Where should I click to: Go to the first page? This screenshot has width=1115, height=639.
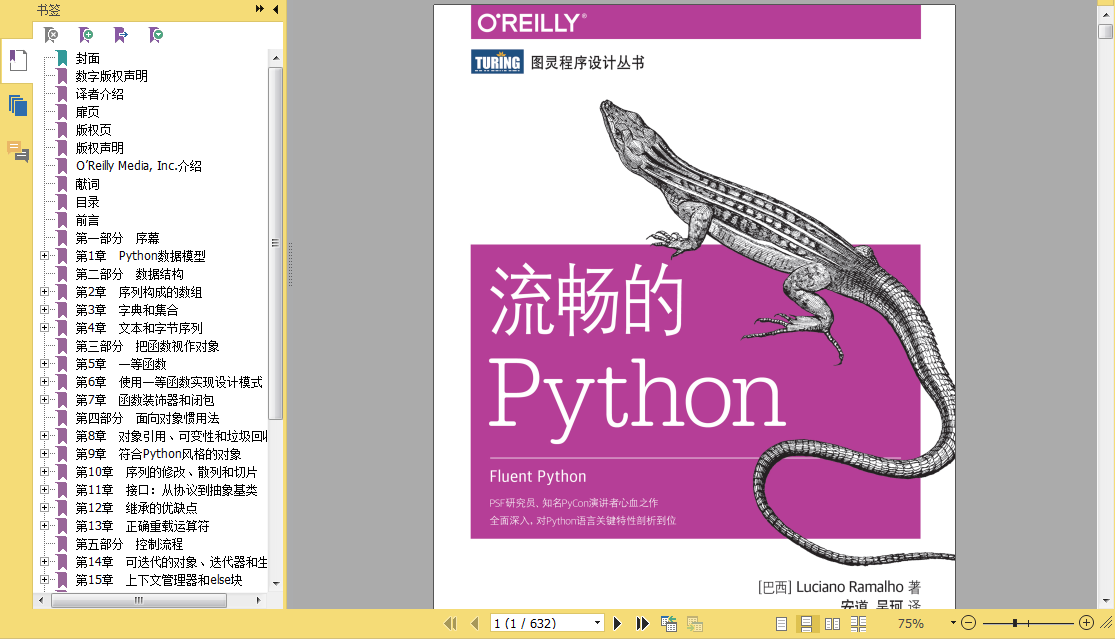point(450,623)
